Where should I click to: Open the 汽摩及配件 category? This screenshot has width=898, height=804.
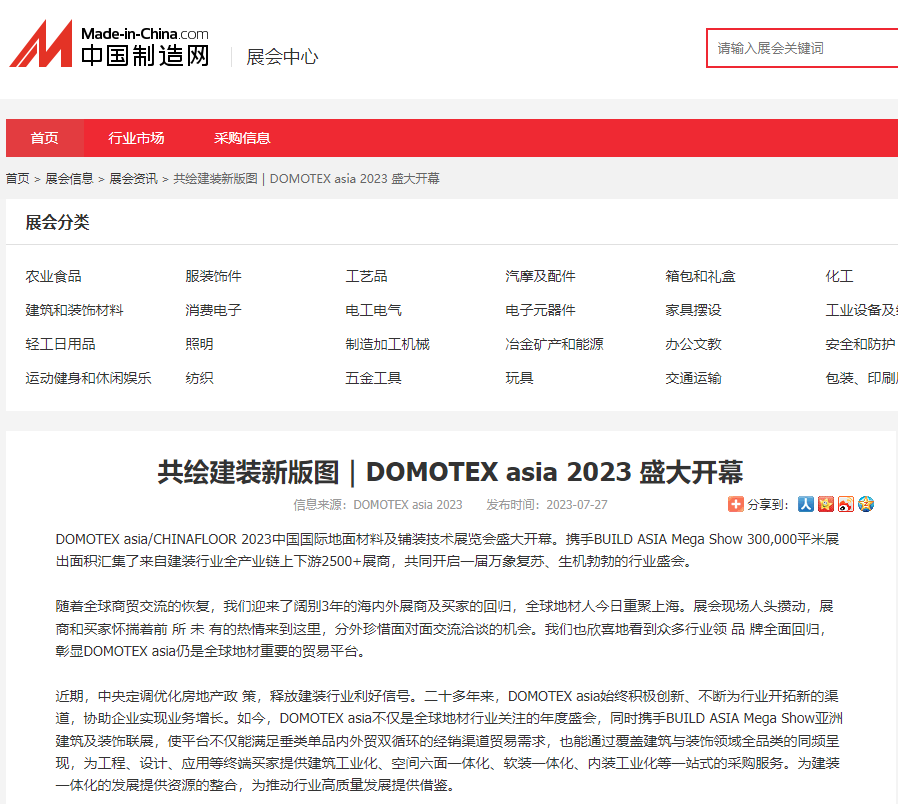point(541,277)
